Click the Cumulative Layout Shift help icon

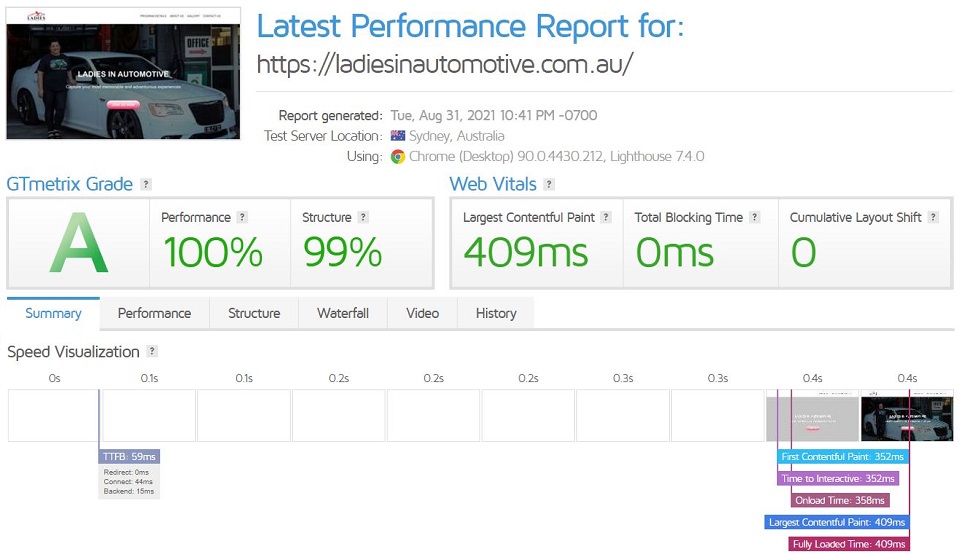click(x=933, y=217)
